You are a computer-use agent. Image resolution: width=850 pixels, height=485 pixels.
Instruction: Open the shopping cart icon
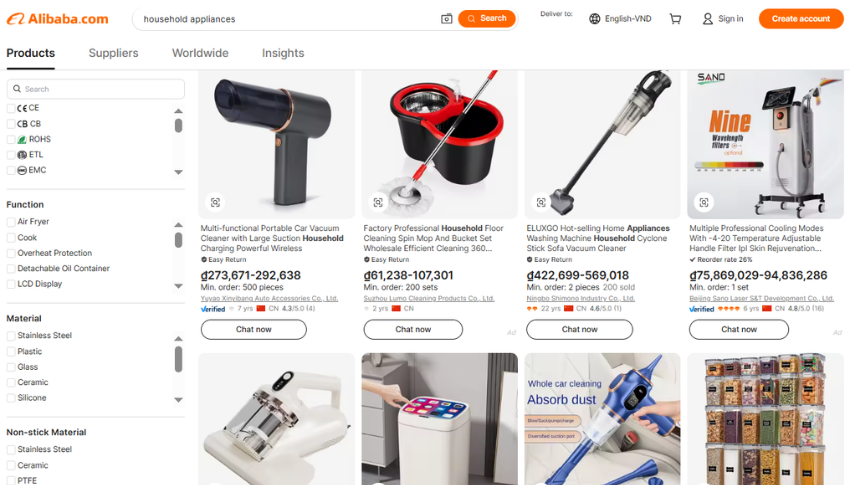pyautogui.click(x=675, y=19)
